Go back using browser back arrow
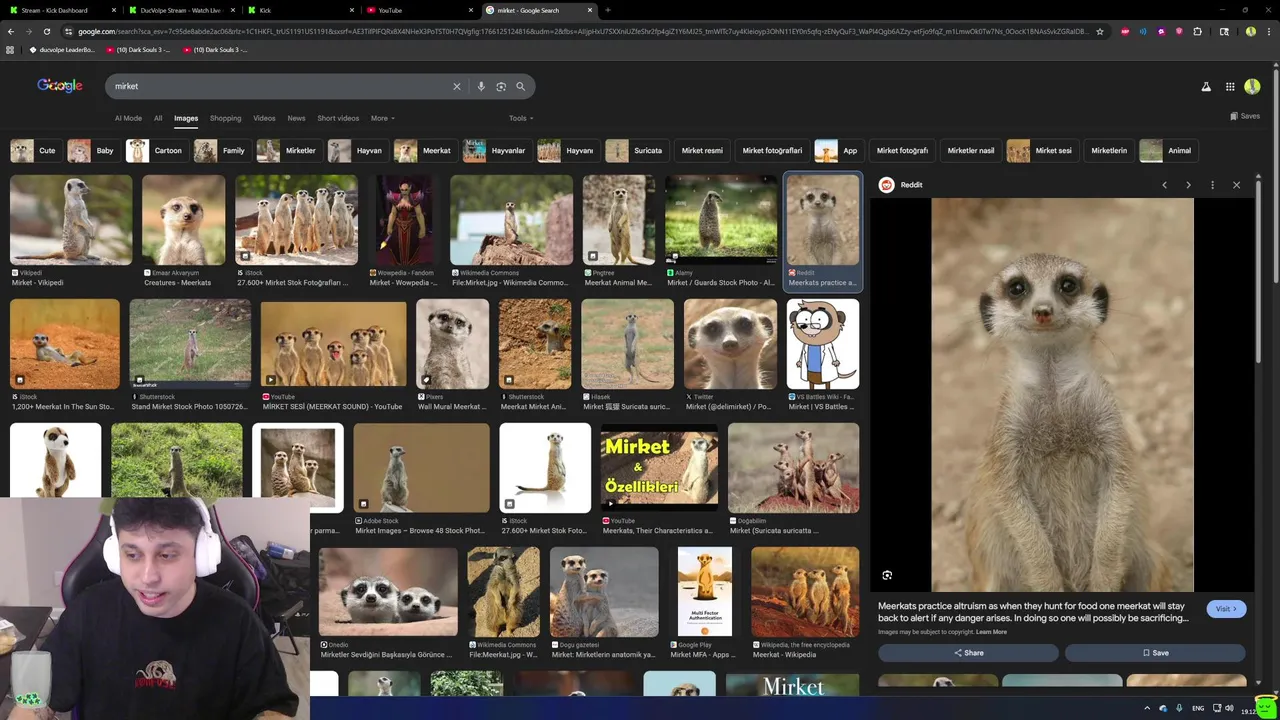 point(11,31)
